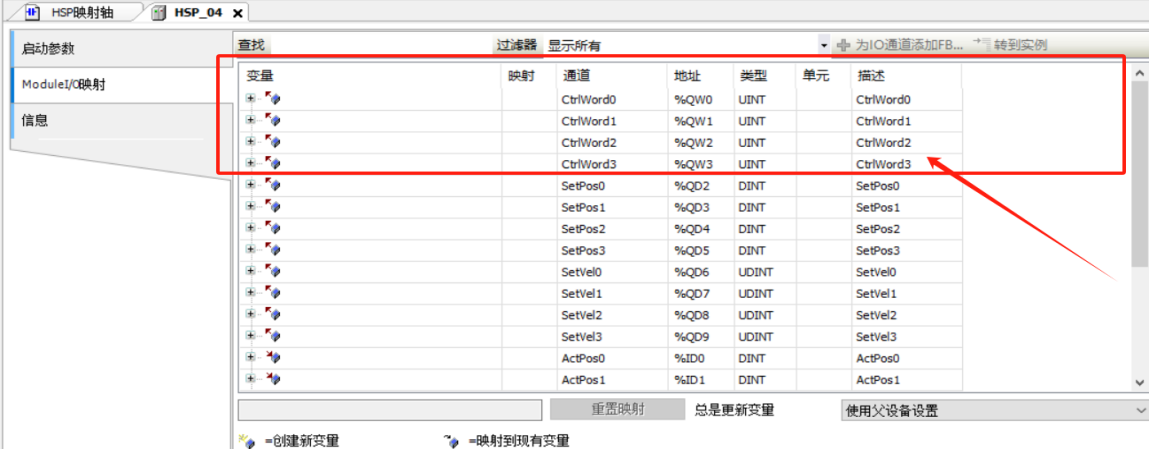Click the input channel icon for ActPos1
Image resolution: width=1149 pixels, height=449 pixels.
[x=273, y=379]
